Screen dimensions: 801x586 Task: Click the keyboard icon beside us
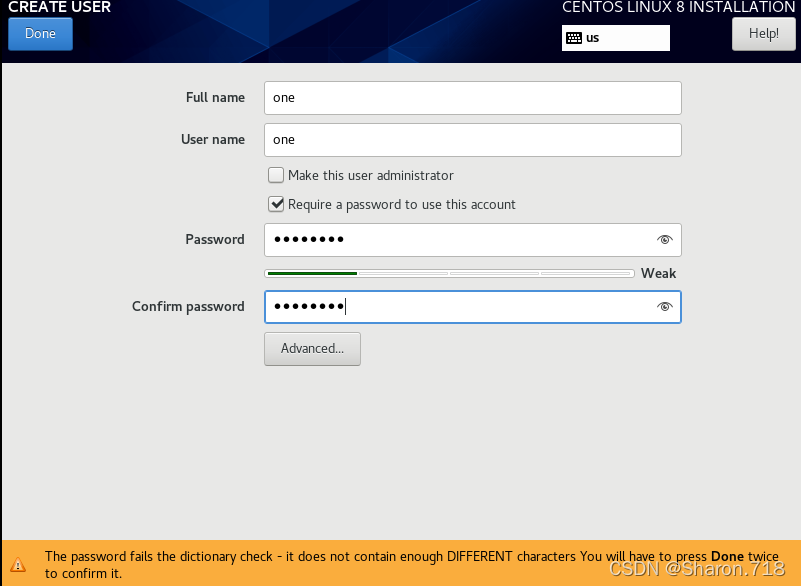tap(574, 38)
